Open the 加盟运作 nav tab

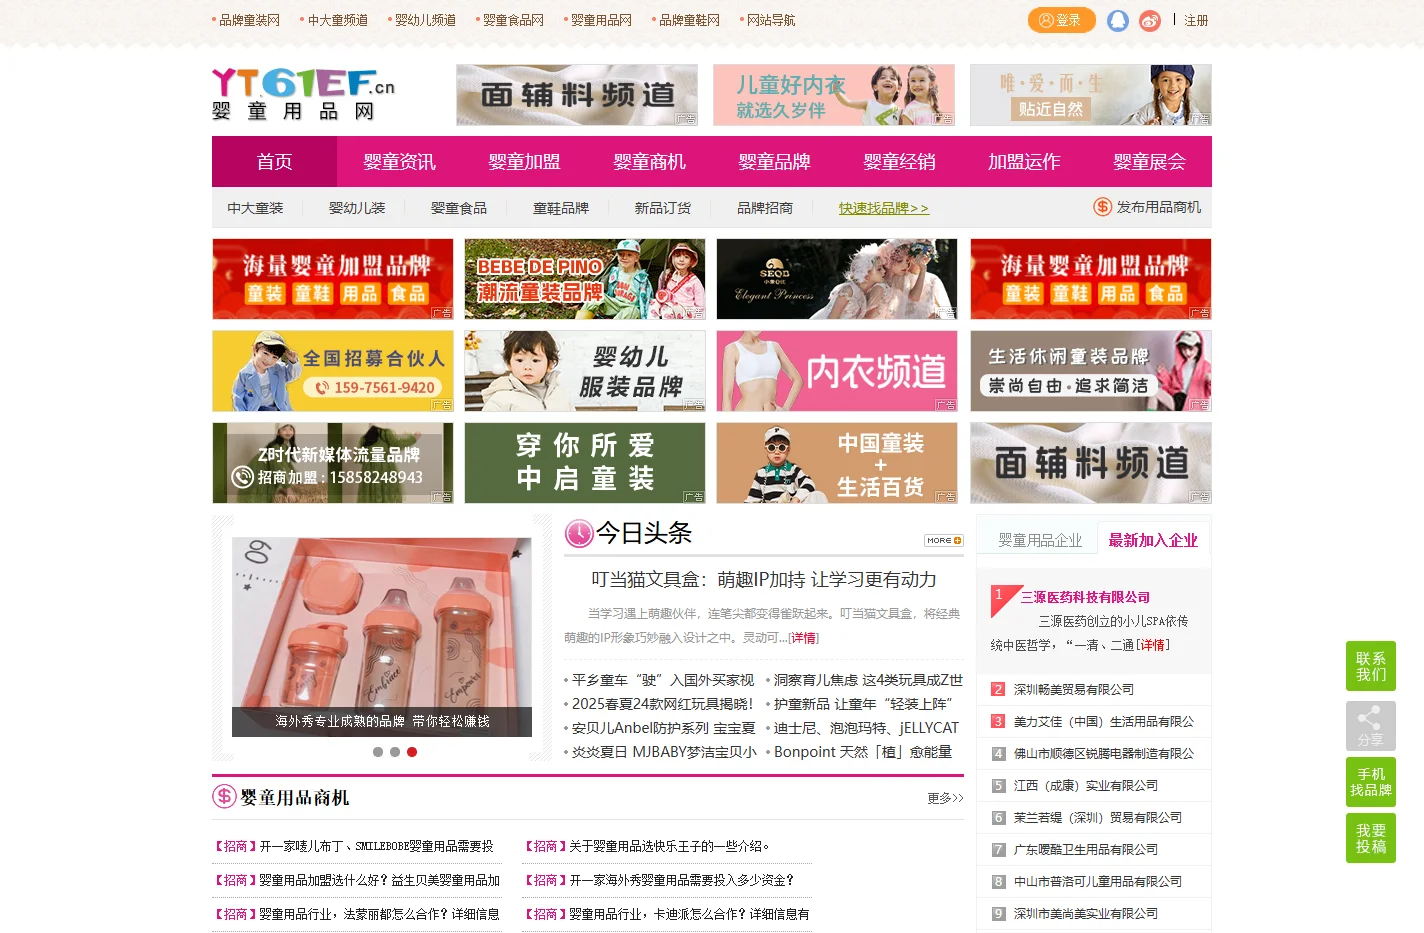pyautogui.click(x=1024, y=162)
